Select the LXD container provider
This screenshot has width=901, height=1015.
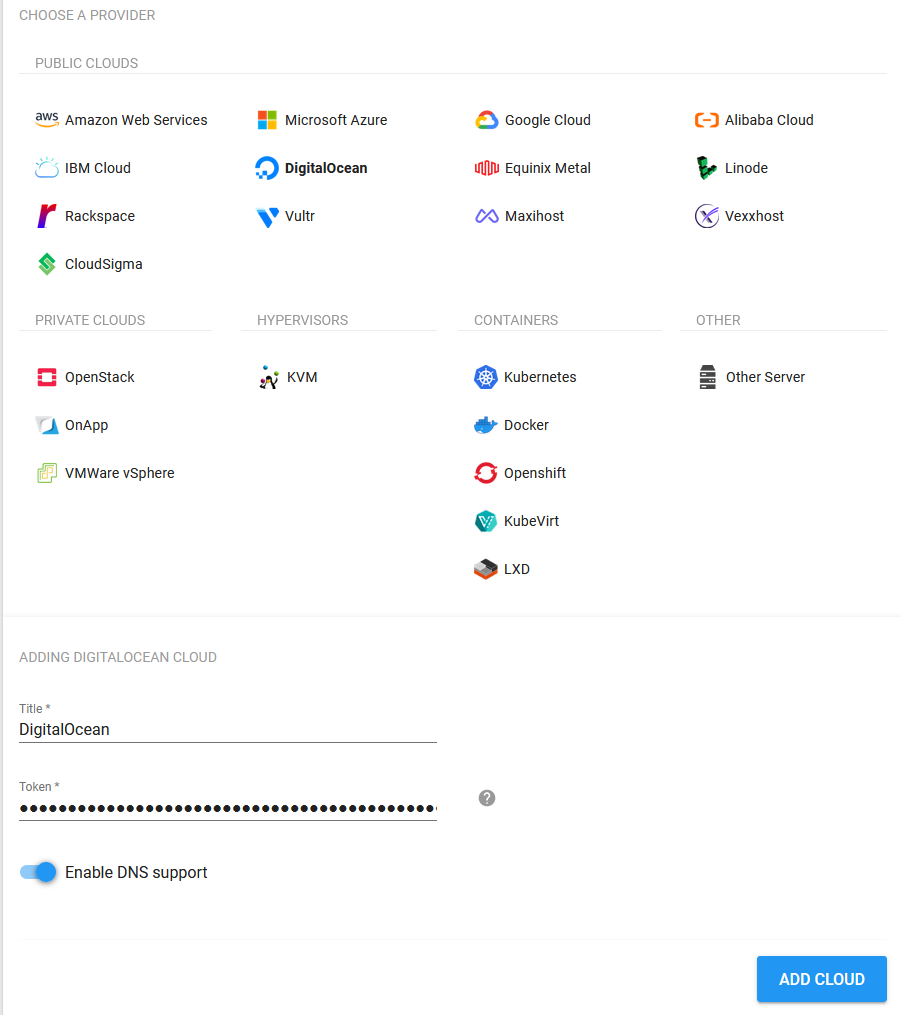point(502,569)
